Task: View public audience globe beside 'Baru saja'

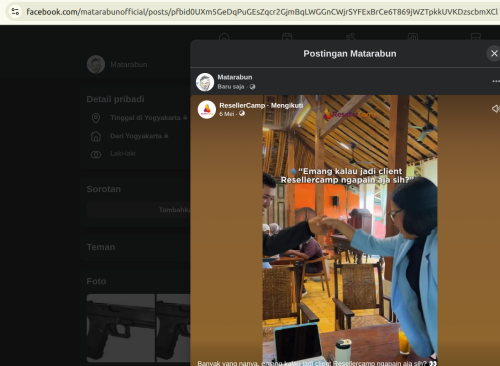Action: coord(252,87)
